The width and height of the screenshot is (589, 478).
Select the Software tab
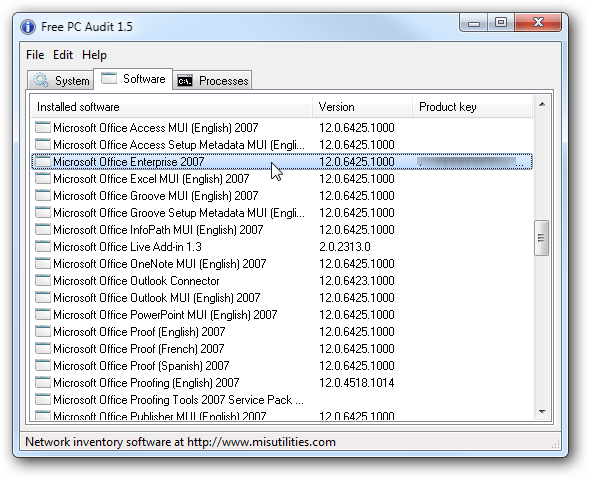(133, 79)
